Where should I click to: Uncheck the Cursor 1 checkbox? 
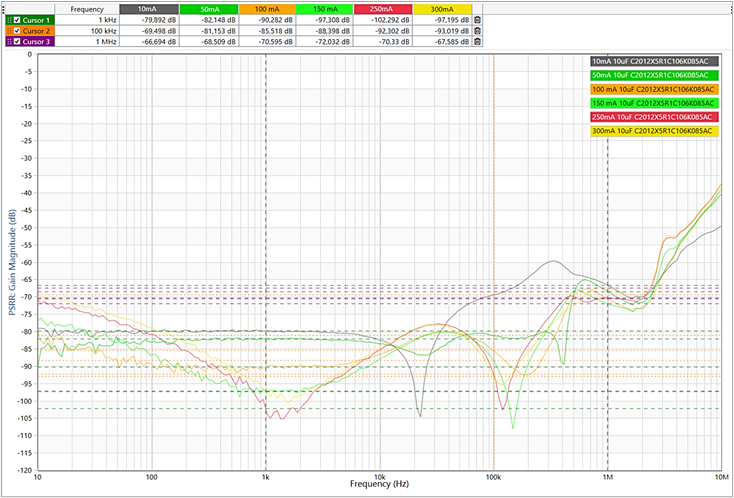[x=18, y=20]
